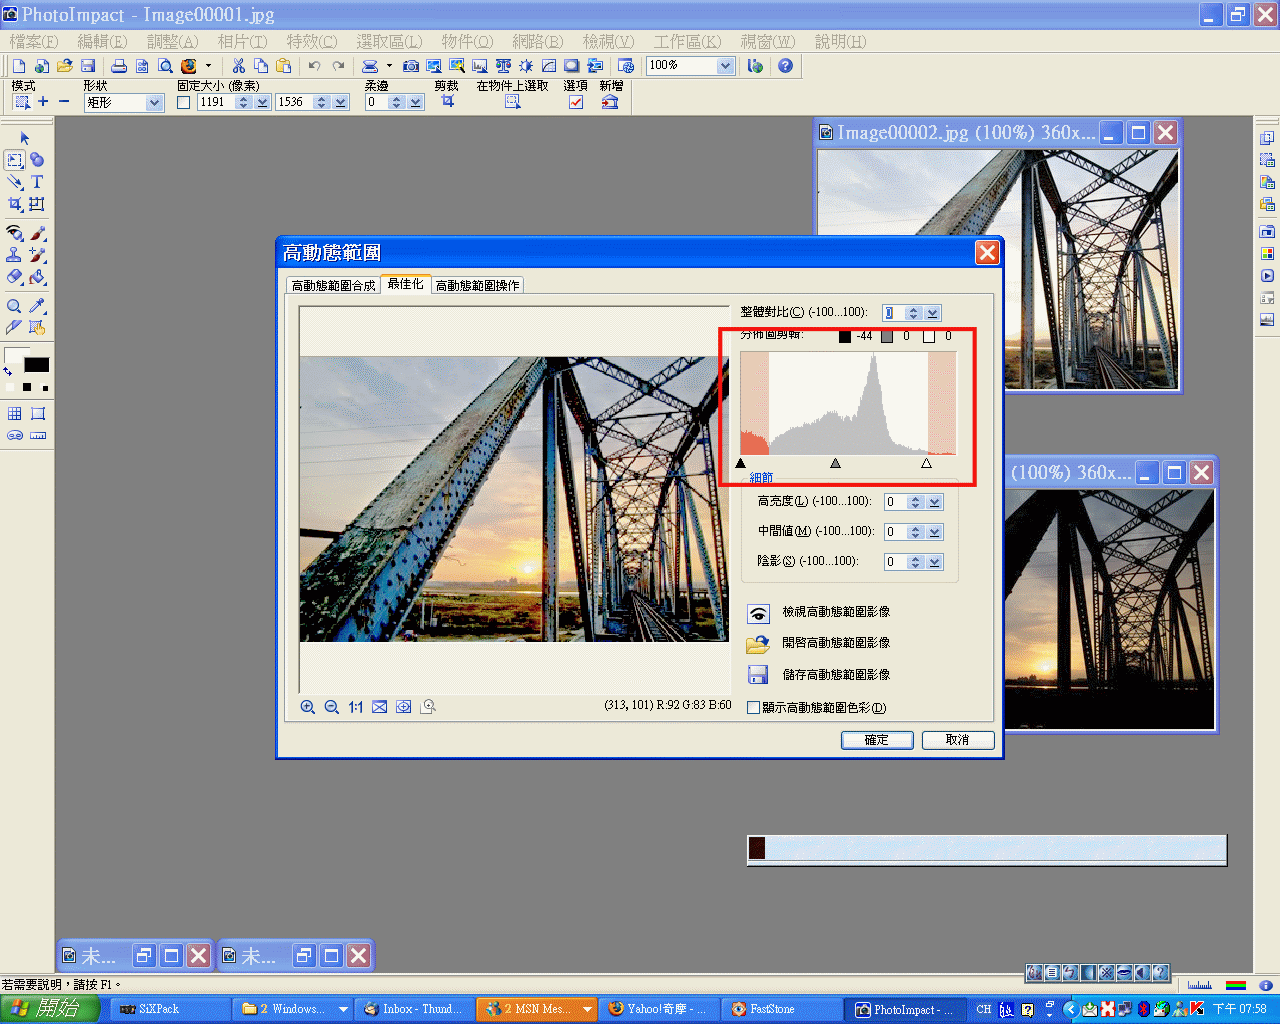Screen dimensions: 1280x1024
Task: Click the 取消 button
Action: (x=957, y=740)
